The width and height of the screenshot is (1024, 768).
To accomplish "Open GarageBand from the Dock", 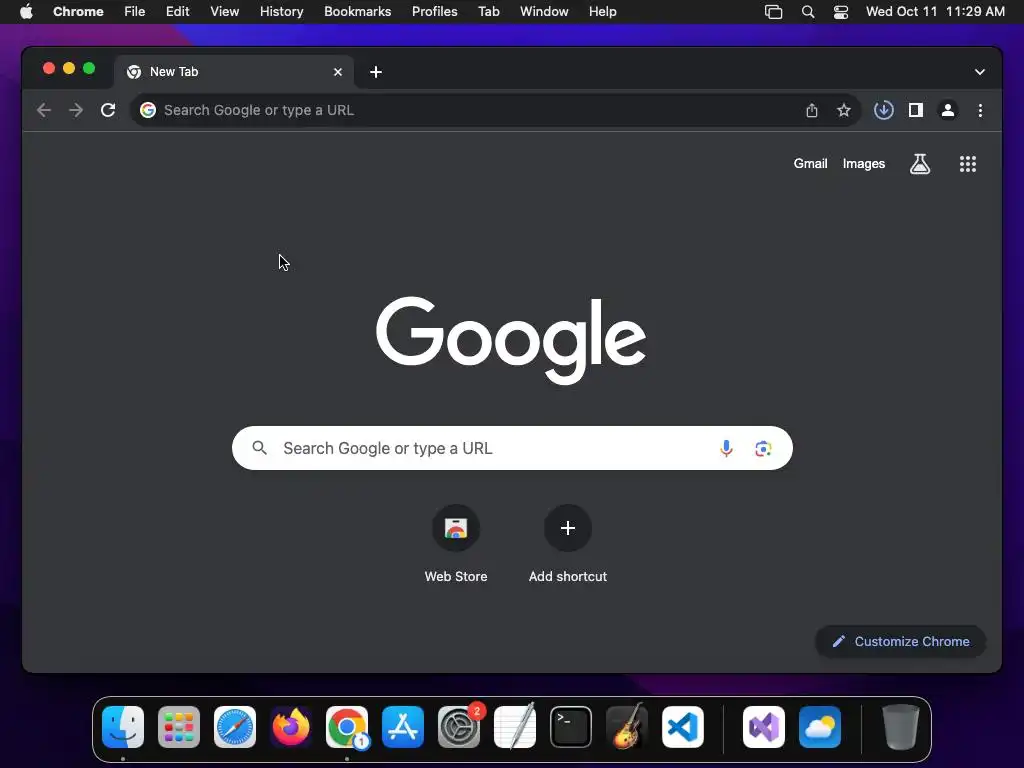I will tap(627, 727).
